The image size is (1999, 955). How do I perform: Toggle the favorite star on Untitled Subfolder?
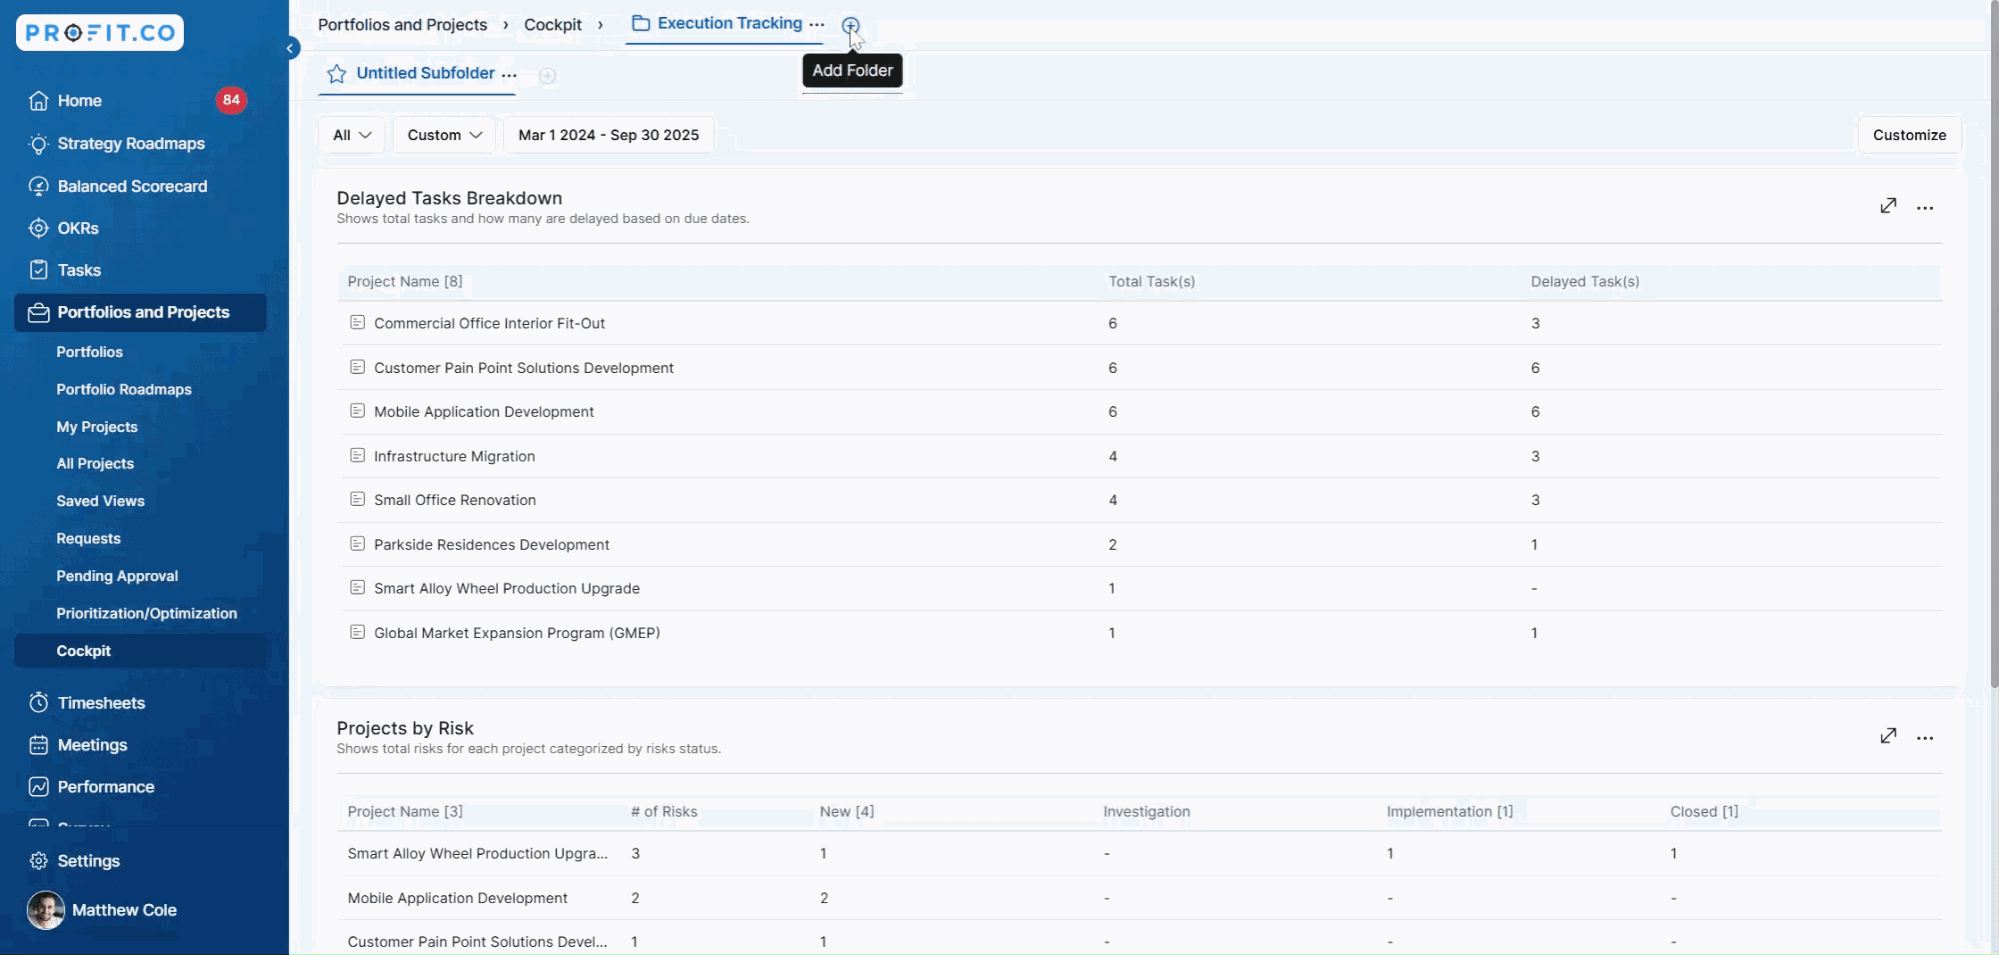(334, 72)
